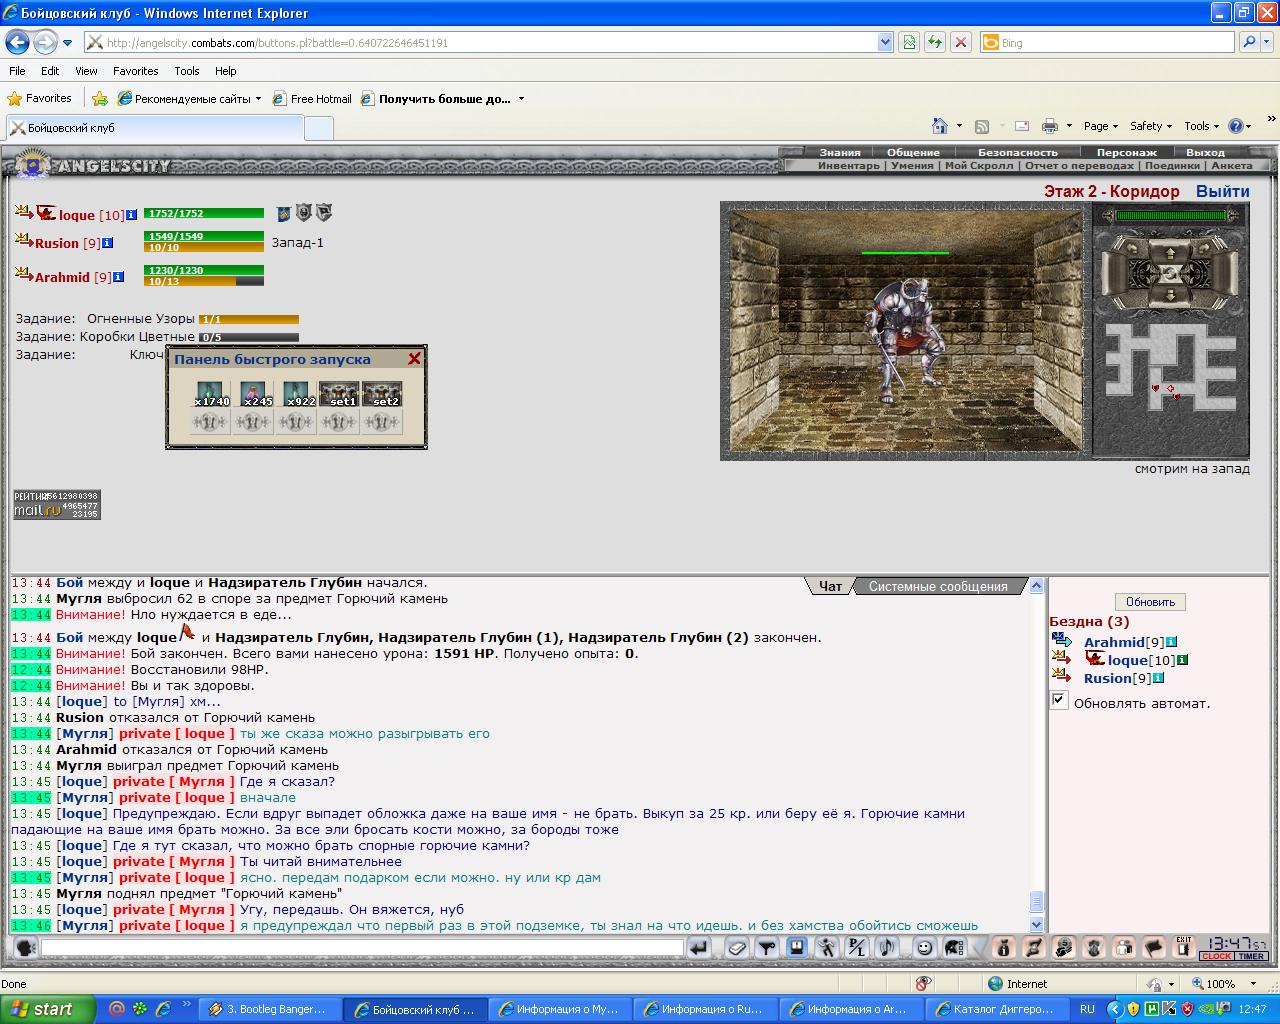Click the chat message input field
This screenshot has height=1024, width=1280.
(362, 947)
